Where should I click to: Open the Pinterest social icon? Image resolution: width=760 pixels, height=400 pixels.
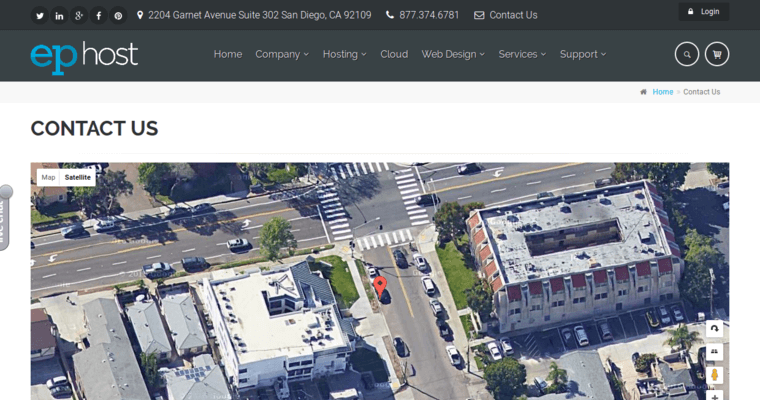(118, 15)
